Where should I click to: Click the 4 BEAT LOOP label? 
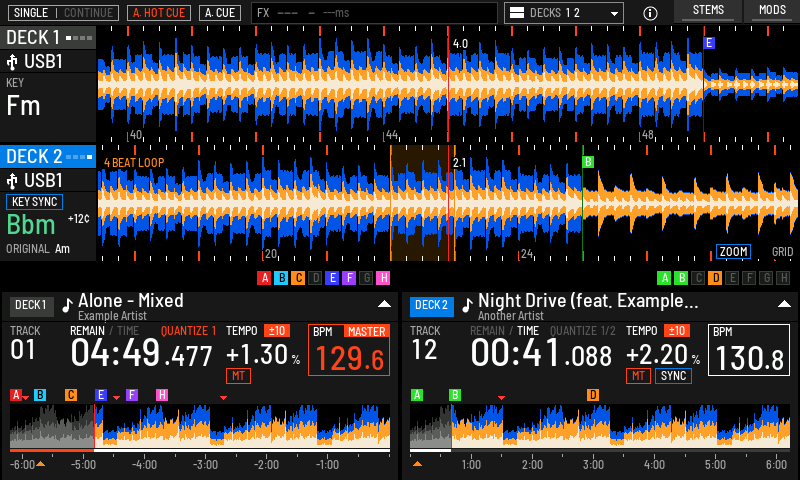point(134,163)
